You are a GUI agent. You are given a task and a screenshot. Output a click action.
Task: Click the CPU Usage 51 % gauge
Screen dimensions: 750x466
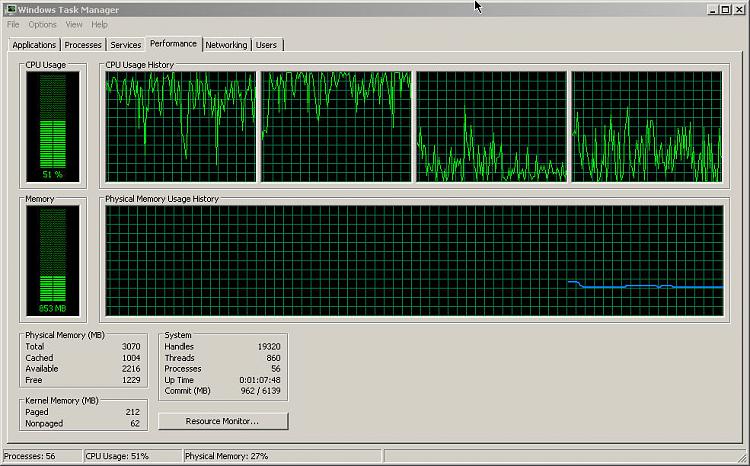53,126
